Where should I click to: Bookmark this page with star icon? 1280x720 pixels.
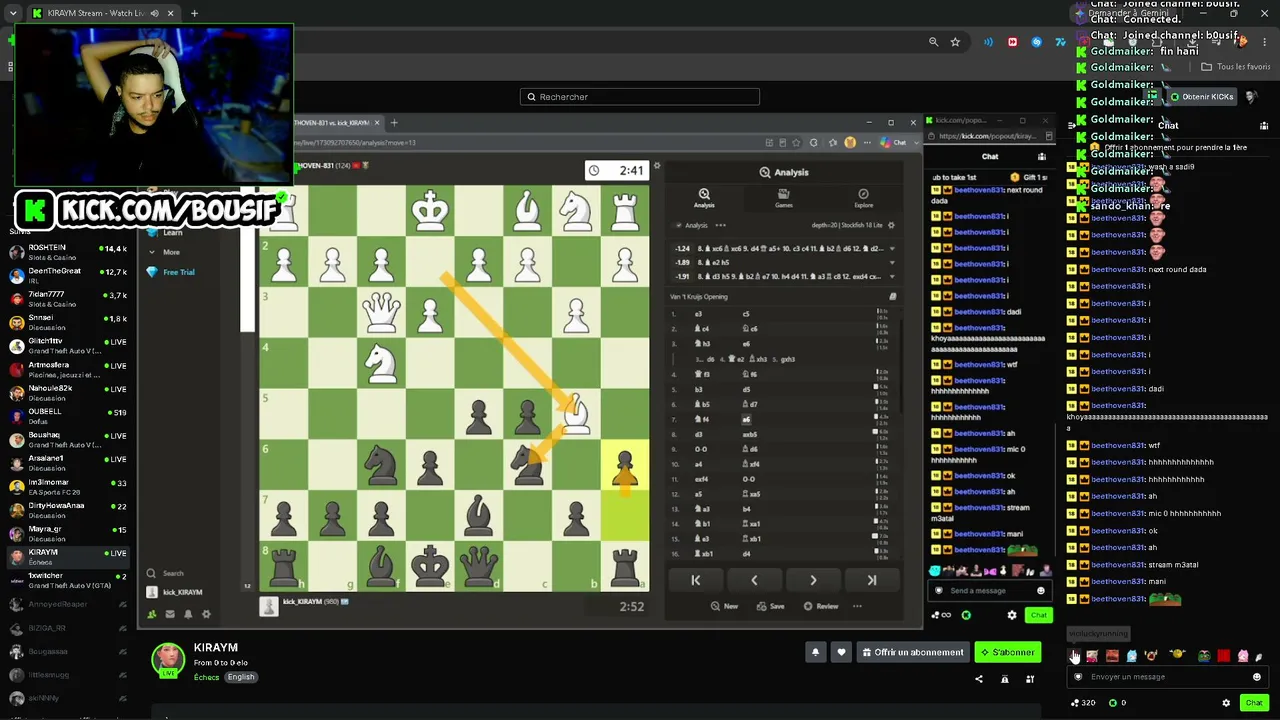tap(955, 42)
